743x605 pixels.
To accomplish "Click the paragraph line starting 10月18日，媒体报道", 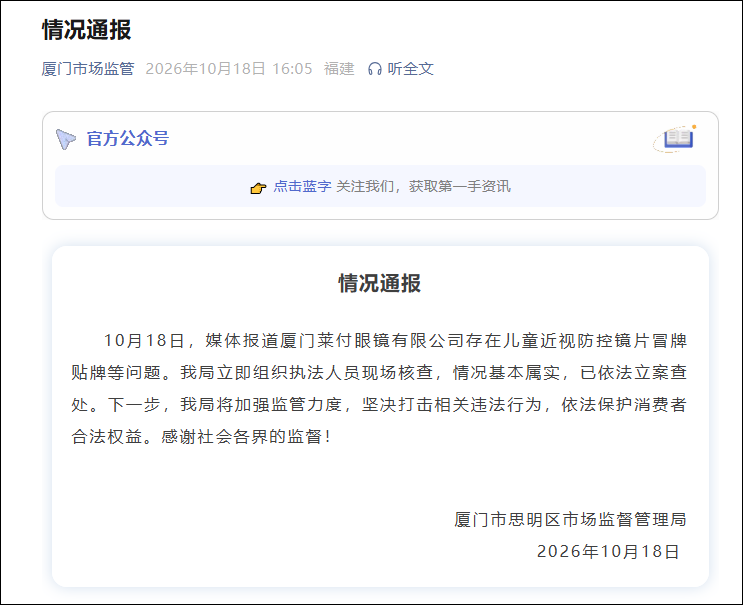I will point(395,341).
